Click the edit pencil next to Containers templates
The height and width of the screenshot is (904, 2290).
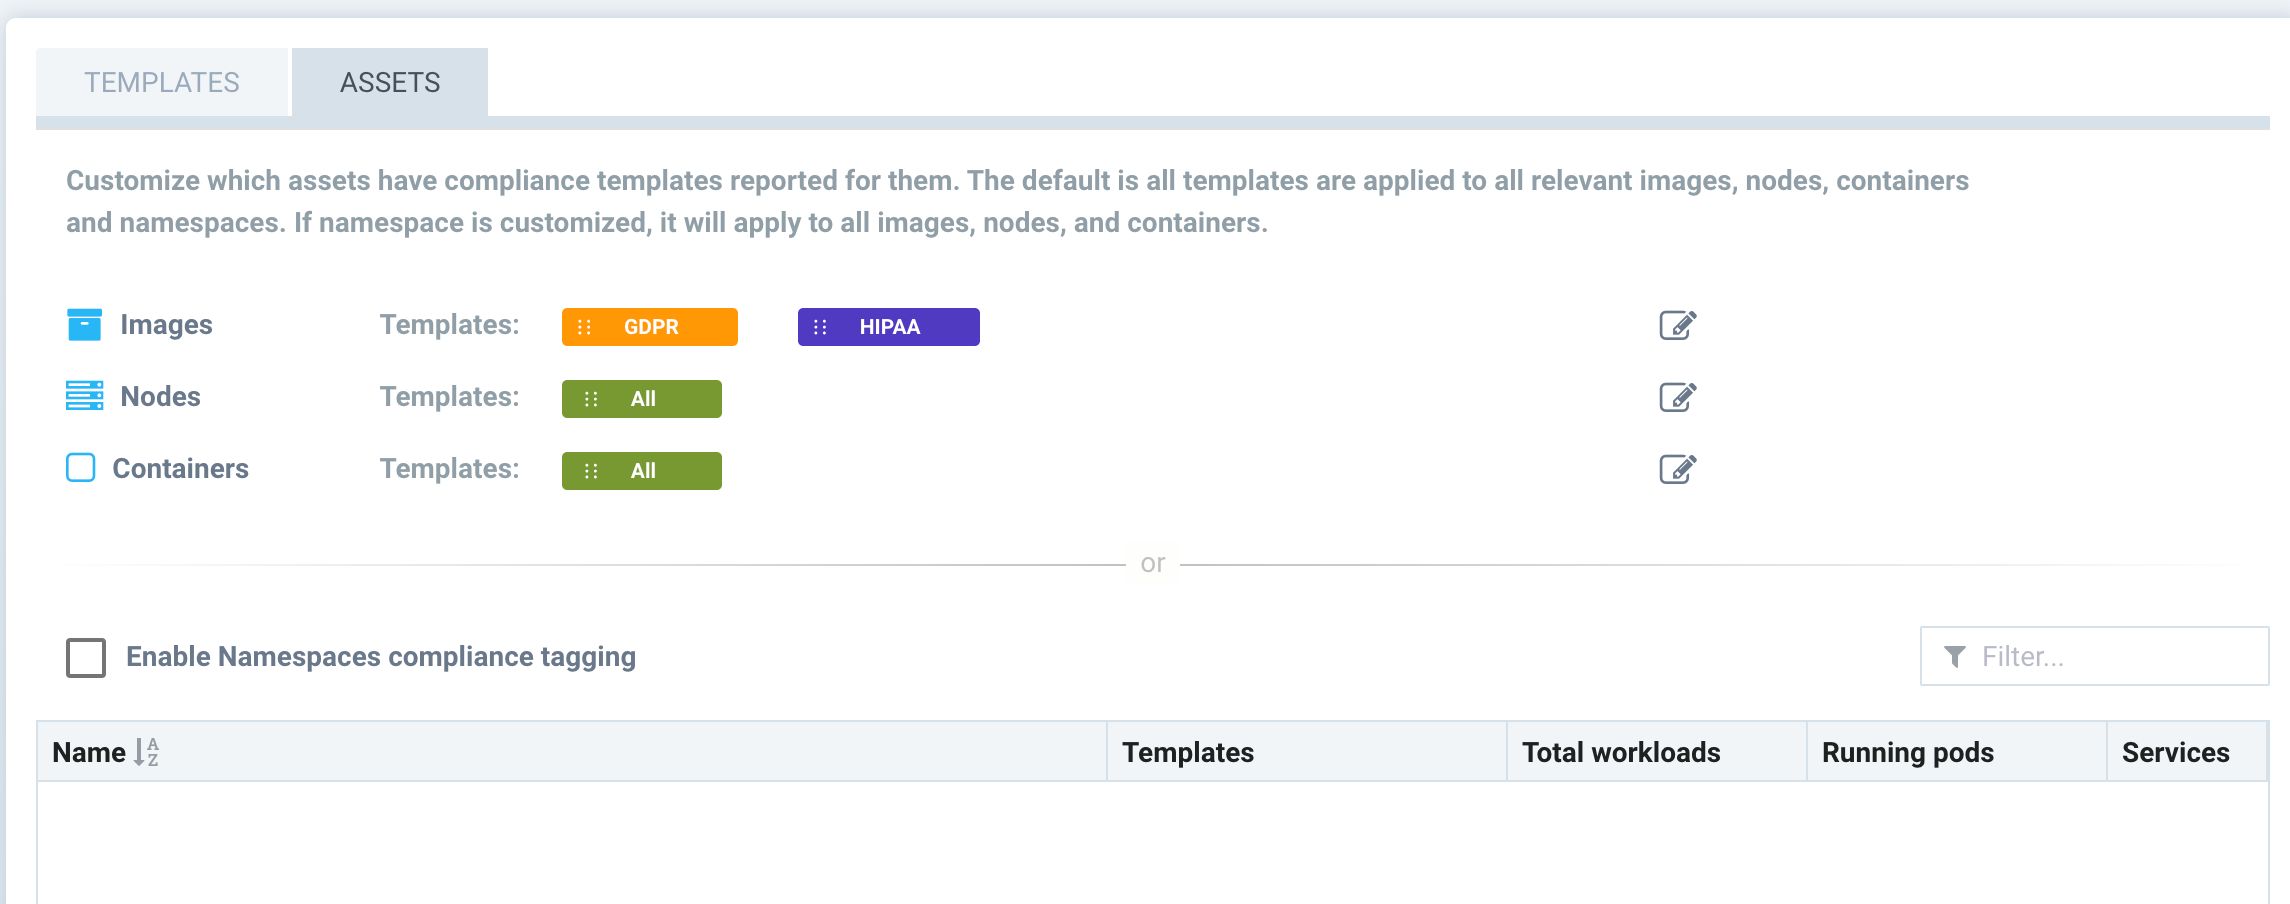pos(1679,468)
